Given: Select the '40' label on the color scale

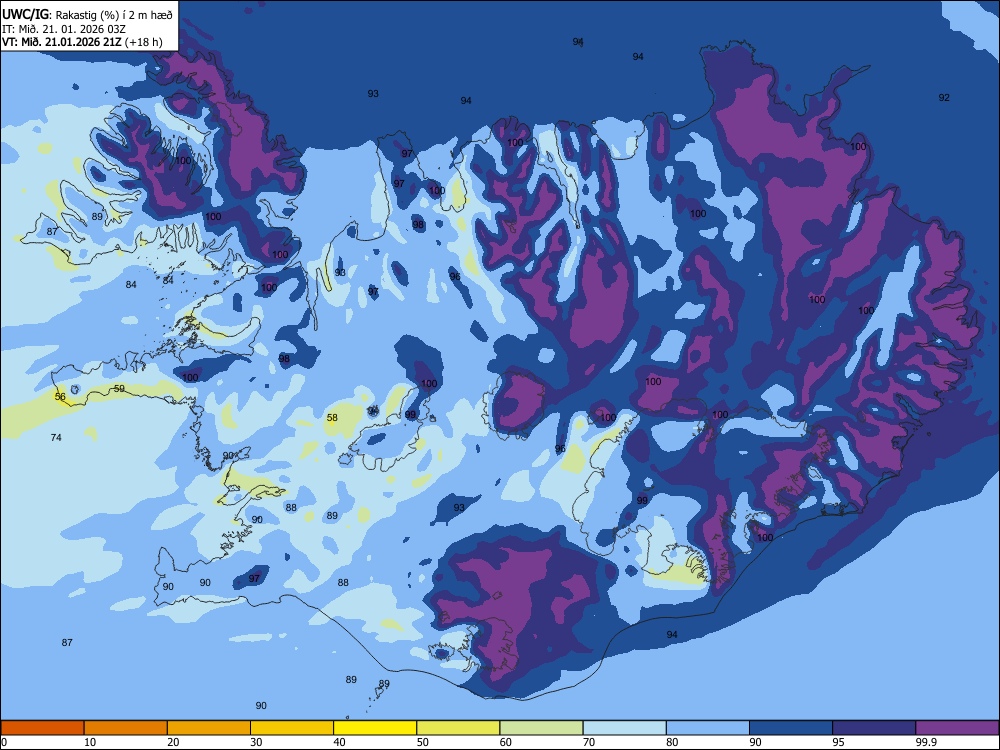Looking at the screenshot, I should 339,742.
